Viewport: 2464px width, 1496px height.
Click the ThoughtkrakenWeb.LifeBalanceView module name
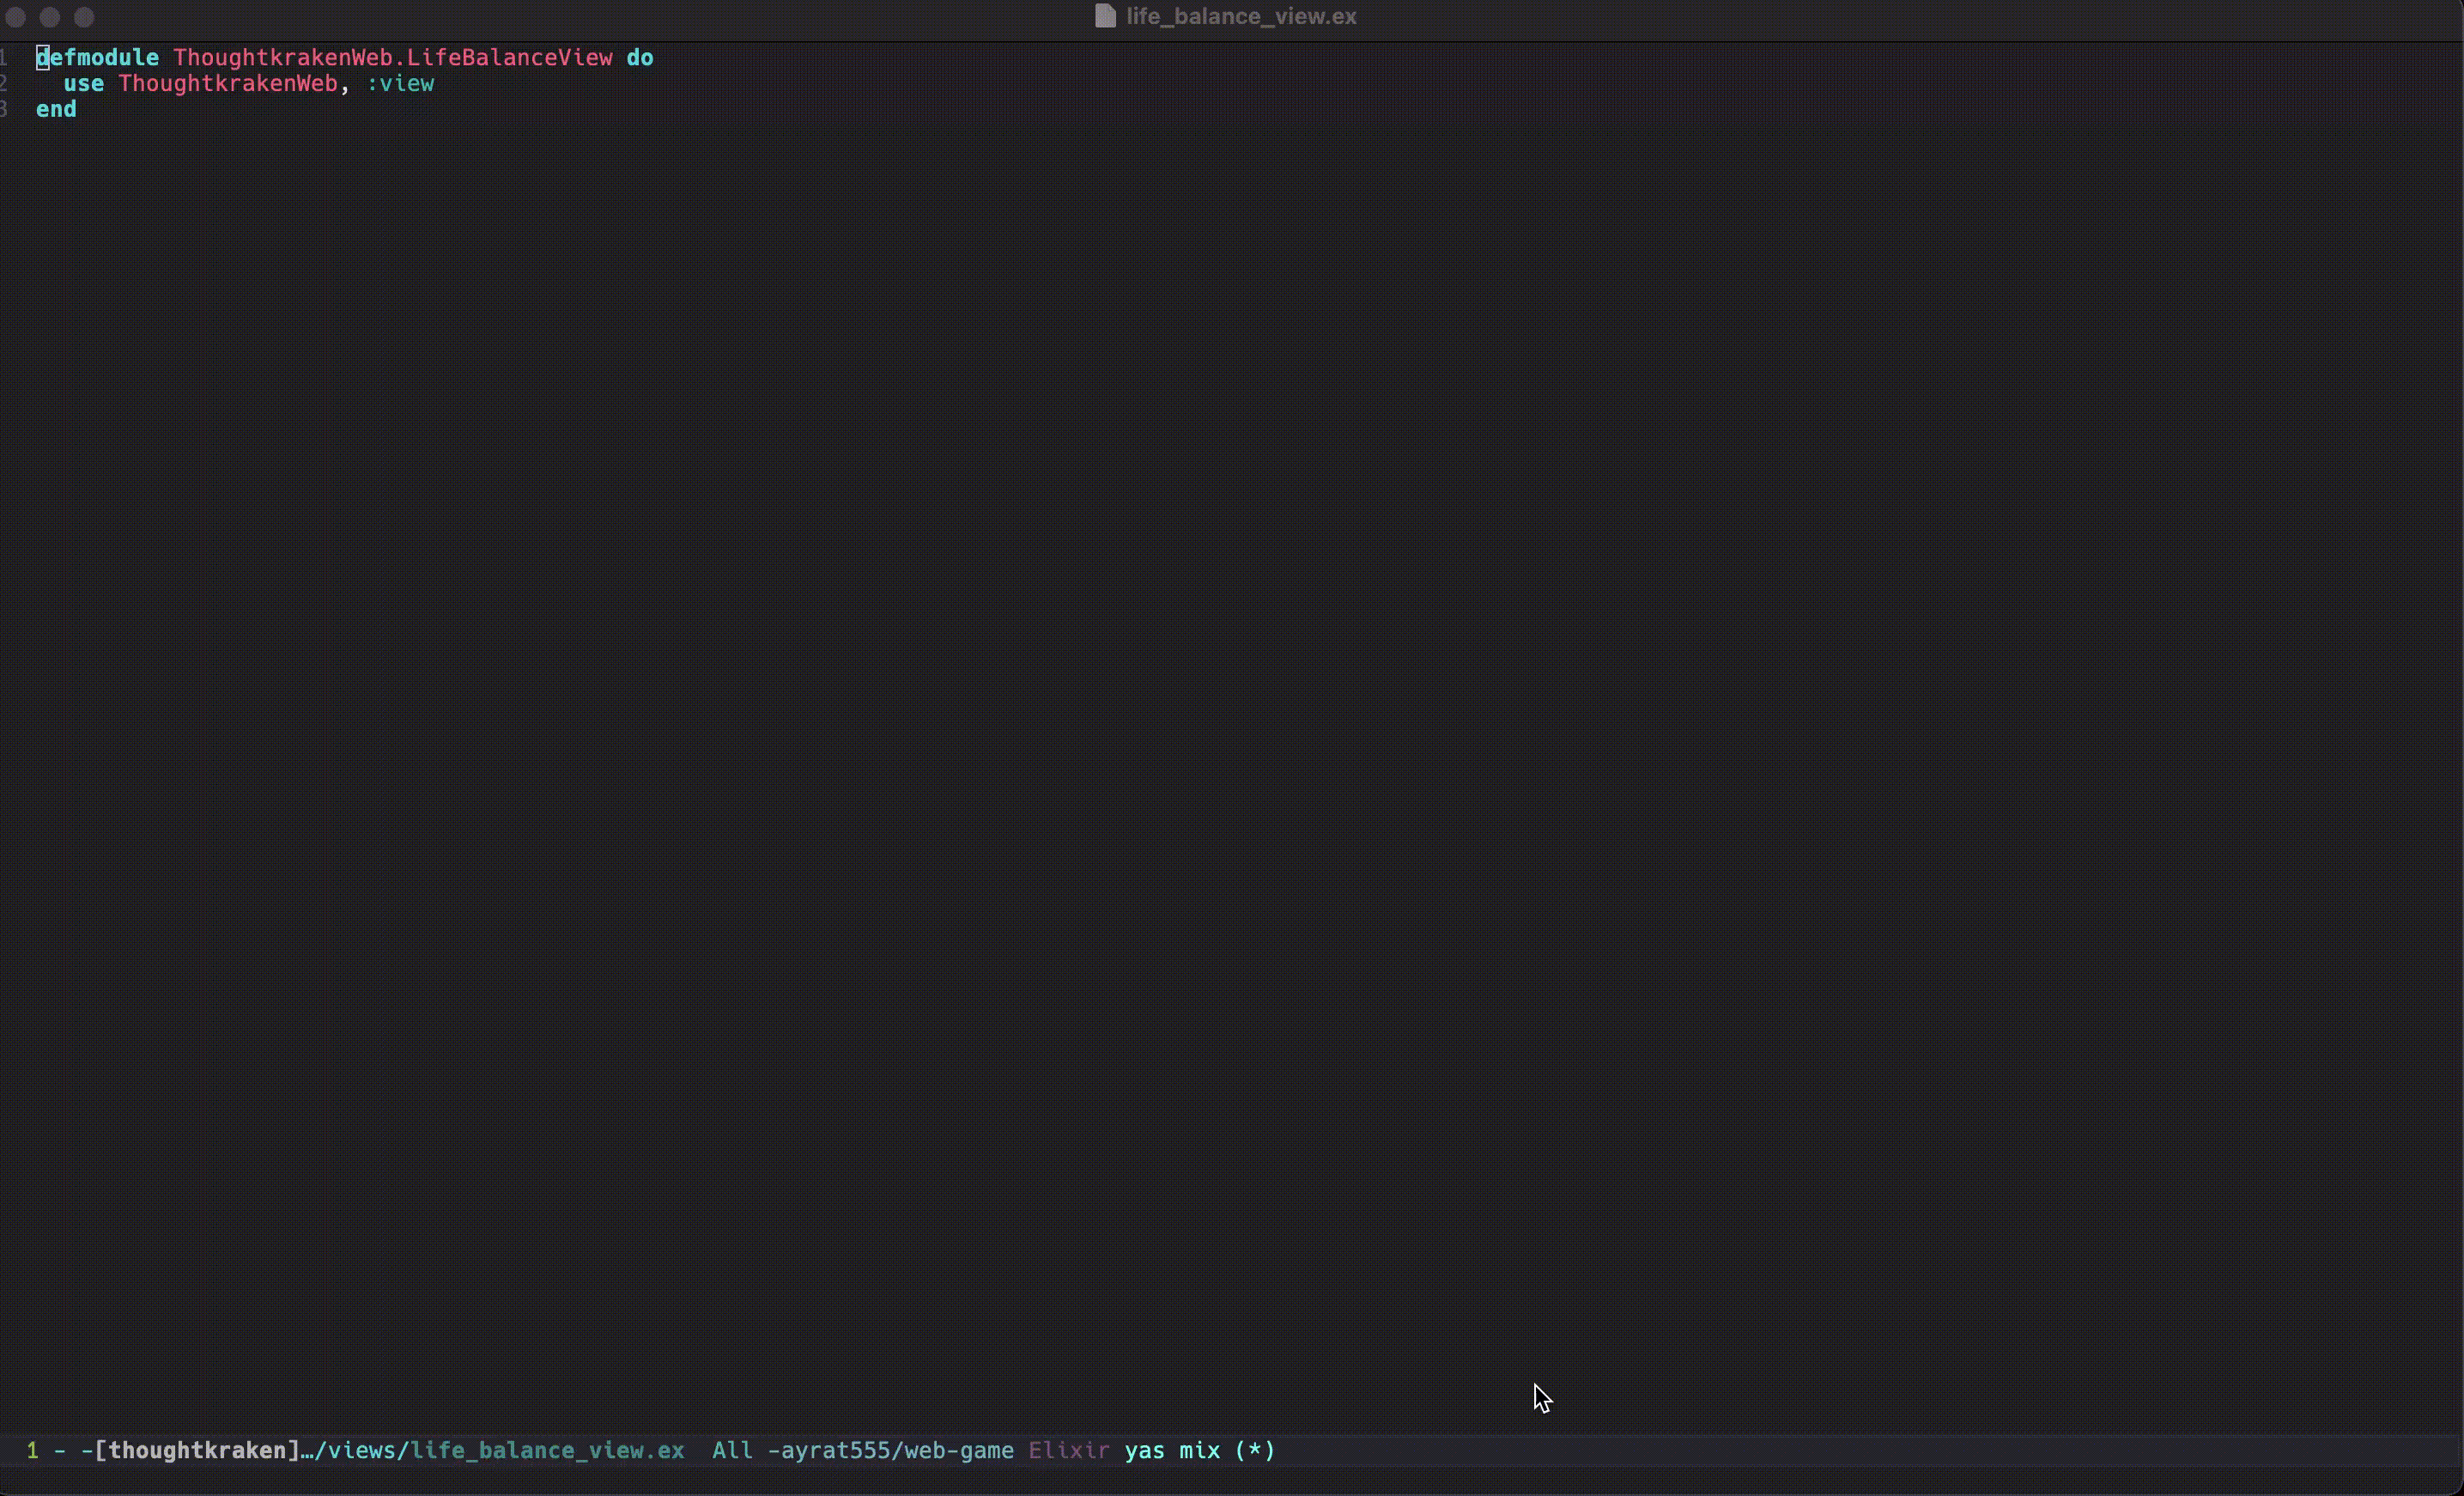(392, 58)
